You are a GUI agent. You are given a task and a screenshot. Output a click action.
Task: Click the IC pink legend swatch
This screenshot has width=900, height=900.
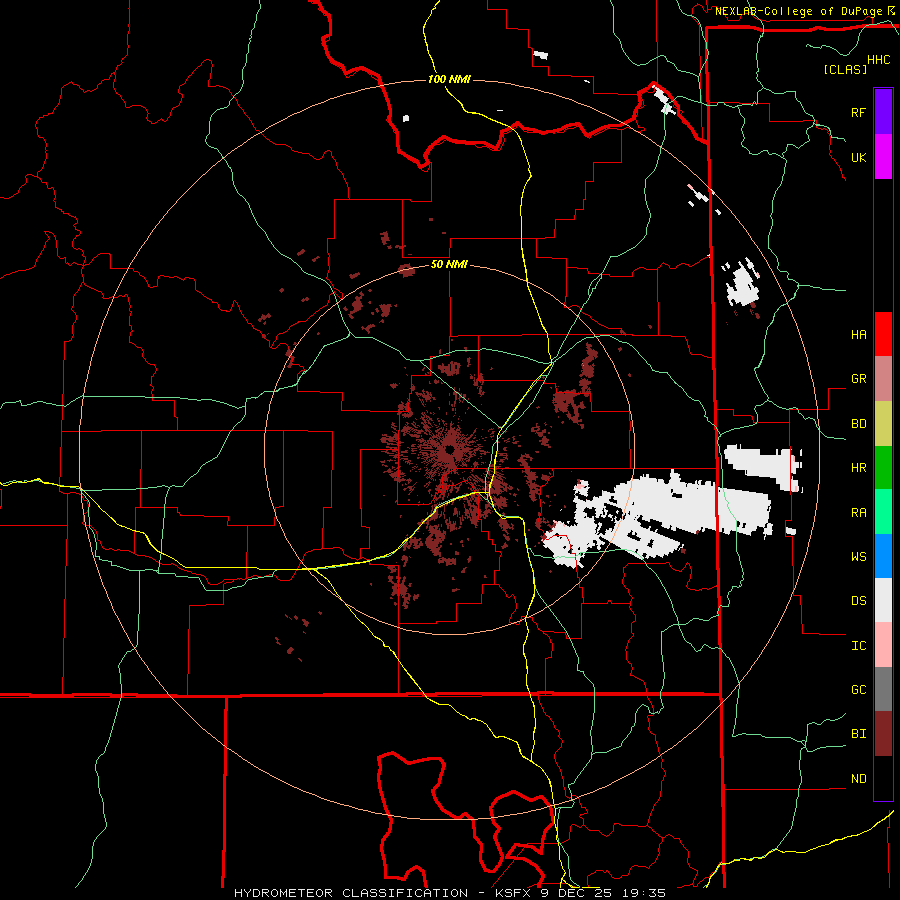[883, 645]
